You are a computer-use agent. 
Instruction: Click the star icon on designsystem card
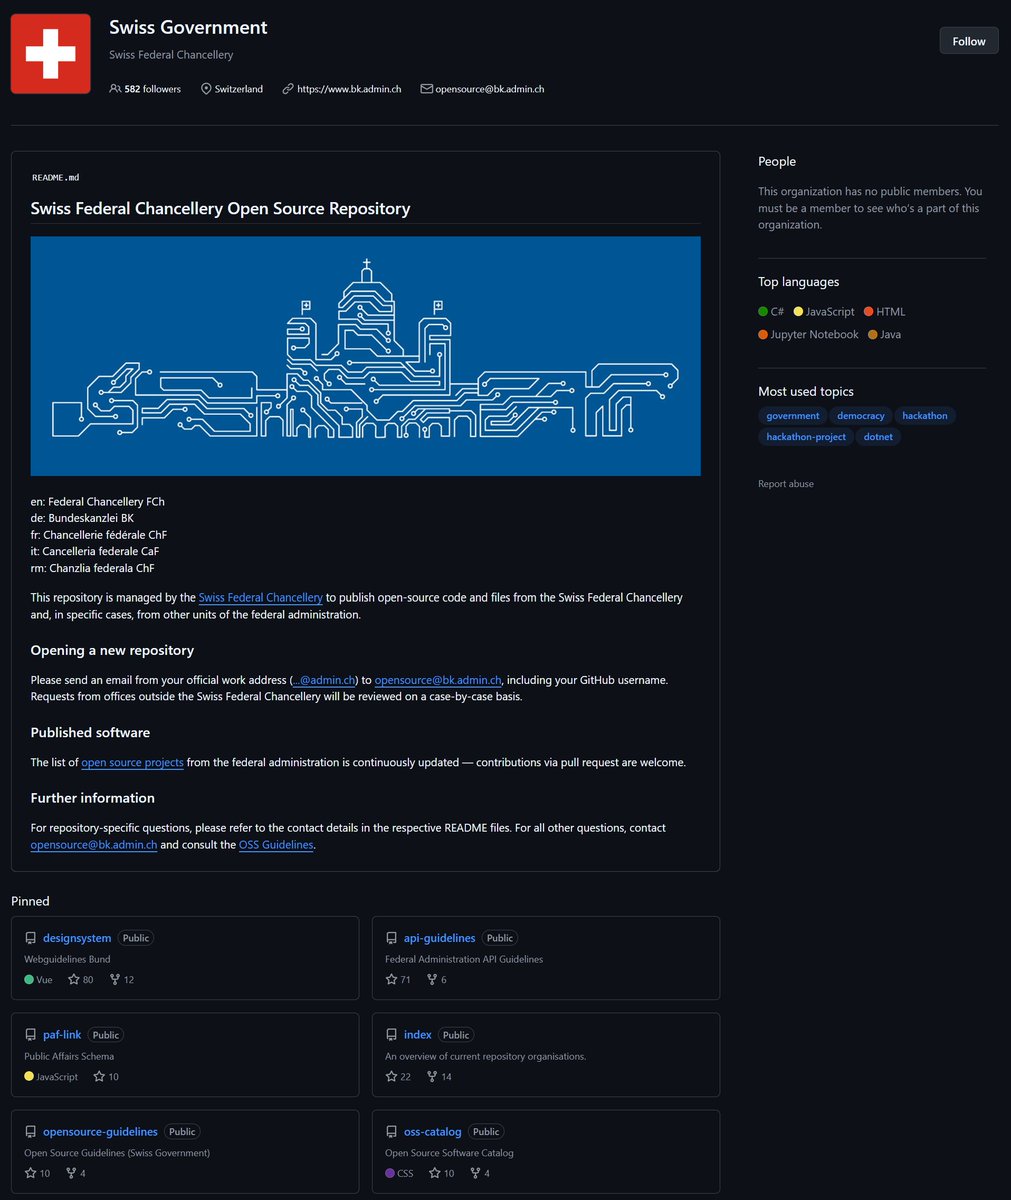(x=73, y=980)
